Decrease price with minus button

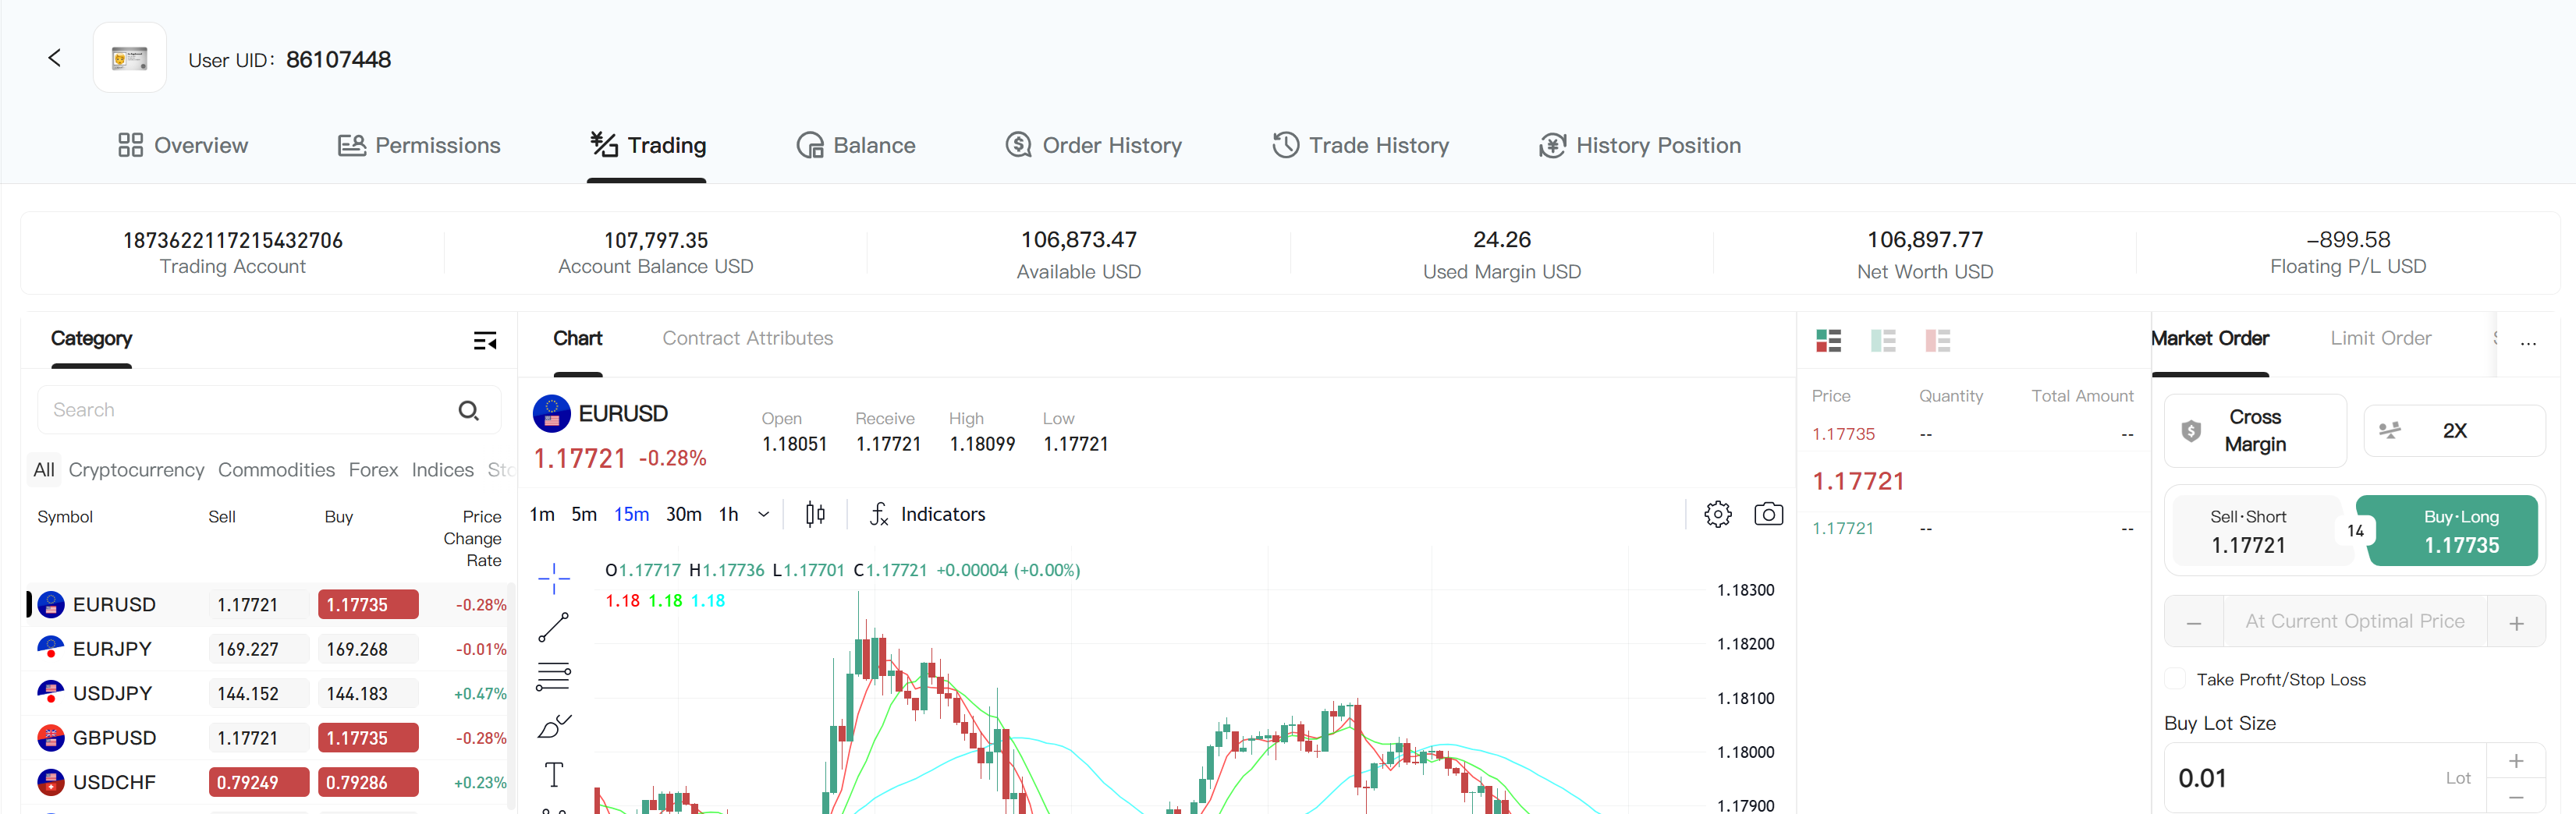pyautogui.click(x=2194, y=622)
